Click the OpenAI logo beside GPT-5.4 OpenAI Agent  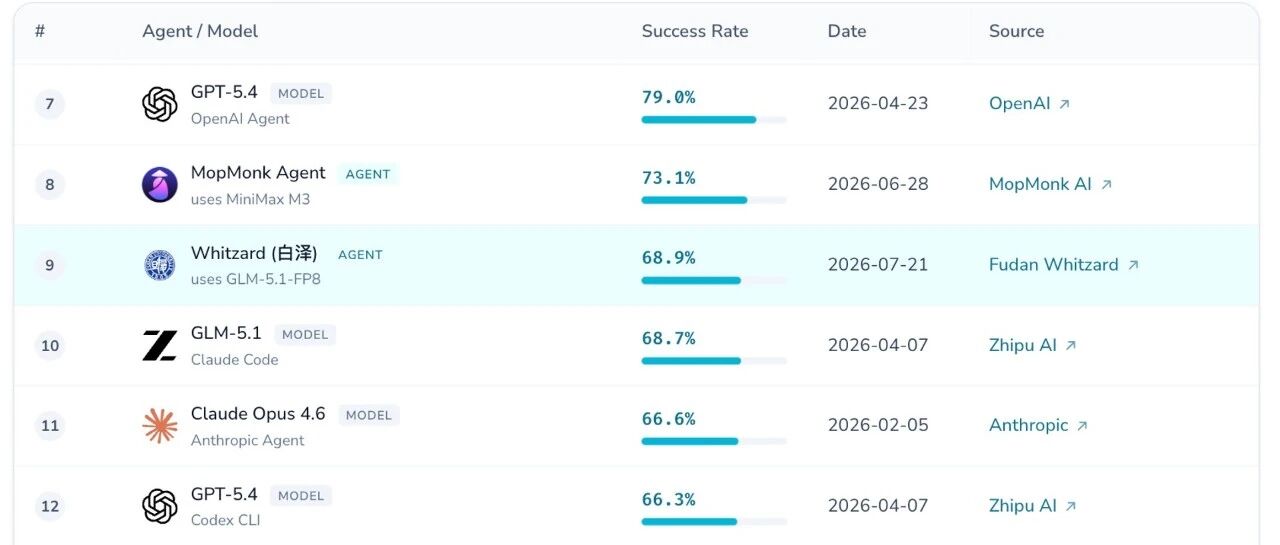[160, 104]
